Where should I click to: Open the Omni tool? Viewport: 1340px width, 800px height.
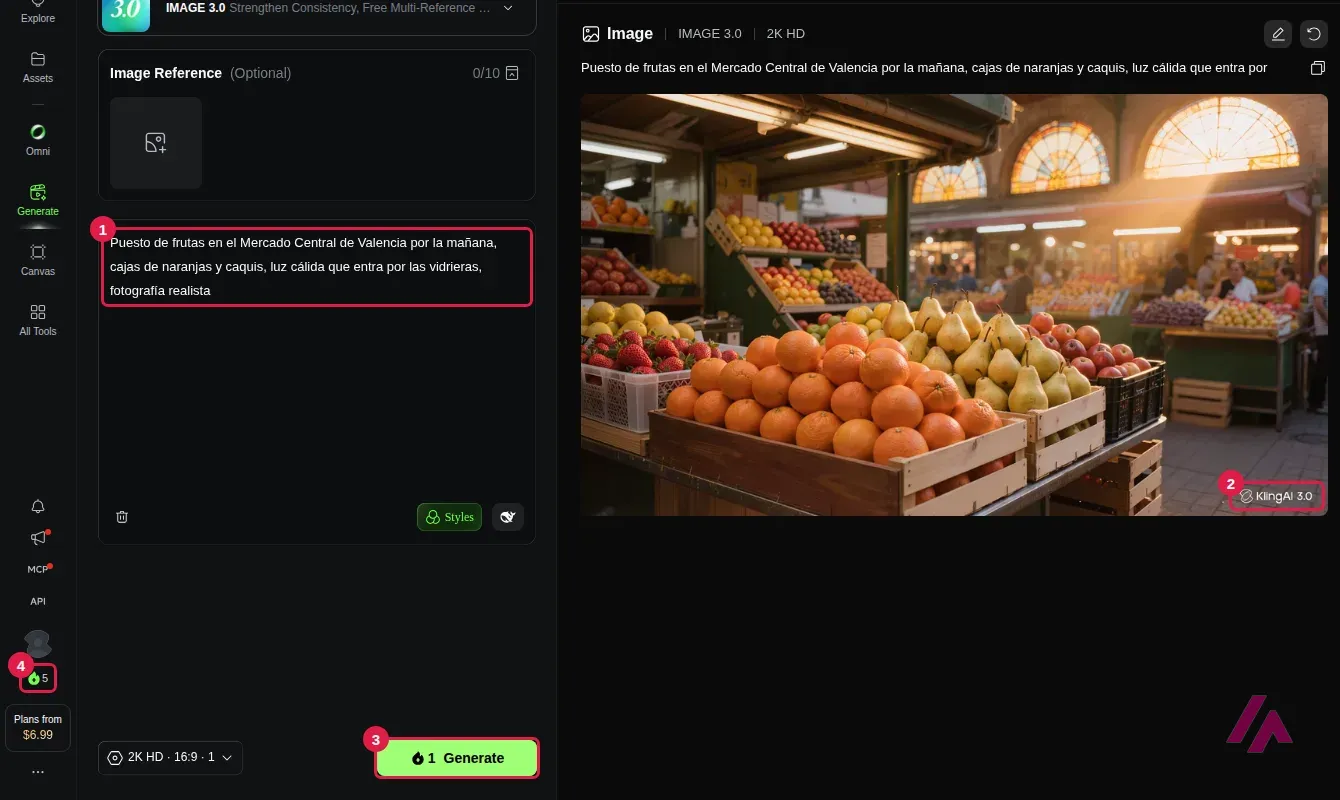tap(38, 140)
